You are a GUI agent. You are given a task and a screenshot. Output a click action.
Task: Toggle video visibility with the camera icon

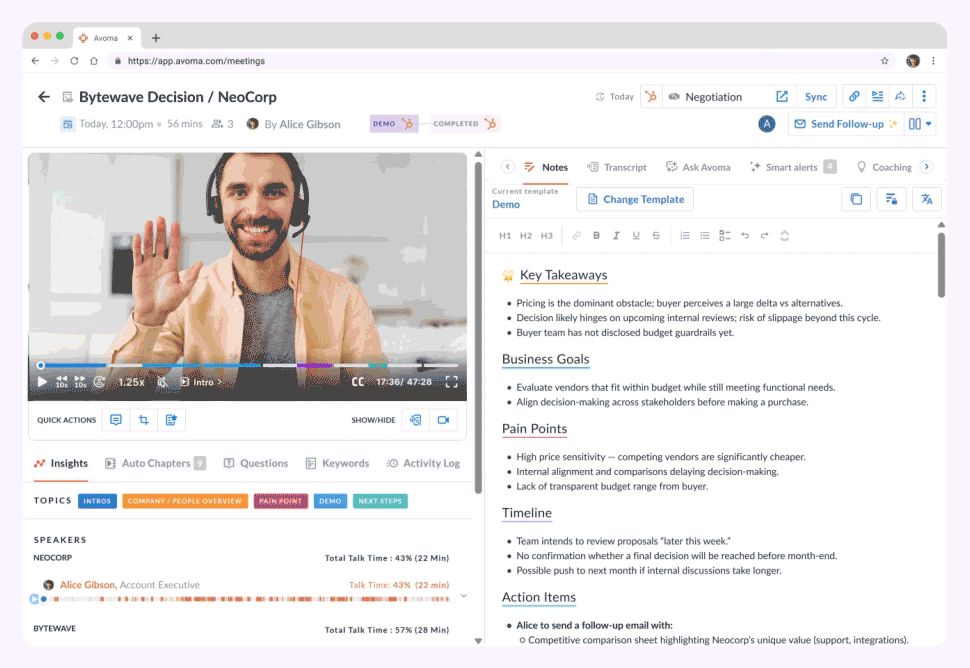point(444,420)
